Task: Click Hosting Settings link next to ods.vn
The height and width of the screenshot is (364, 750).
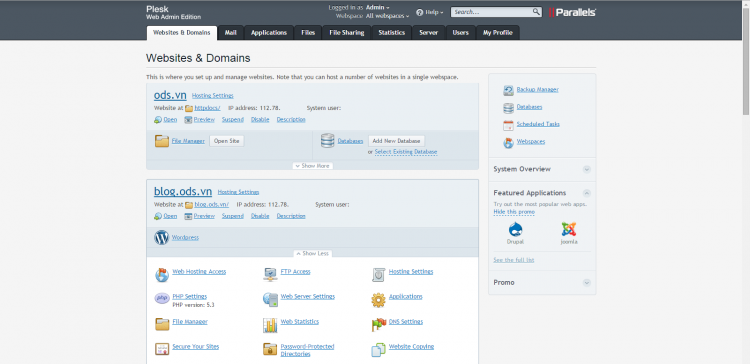Action: (x=213, y=96)
